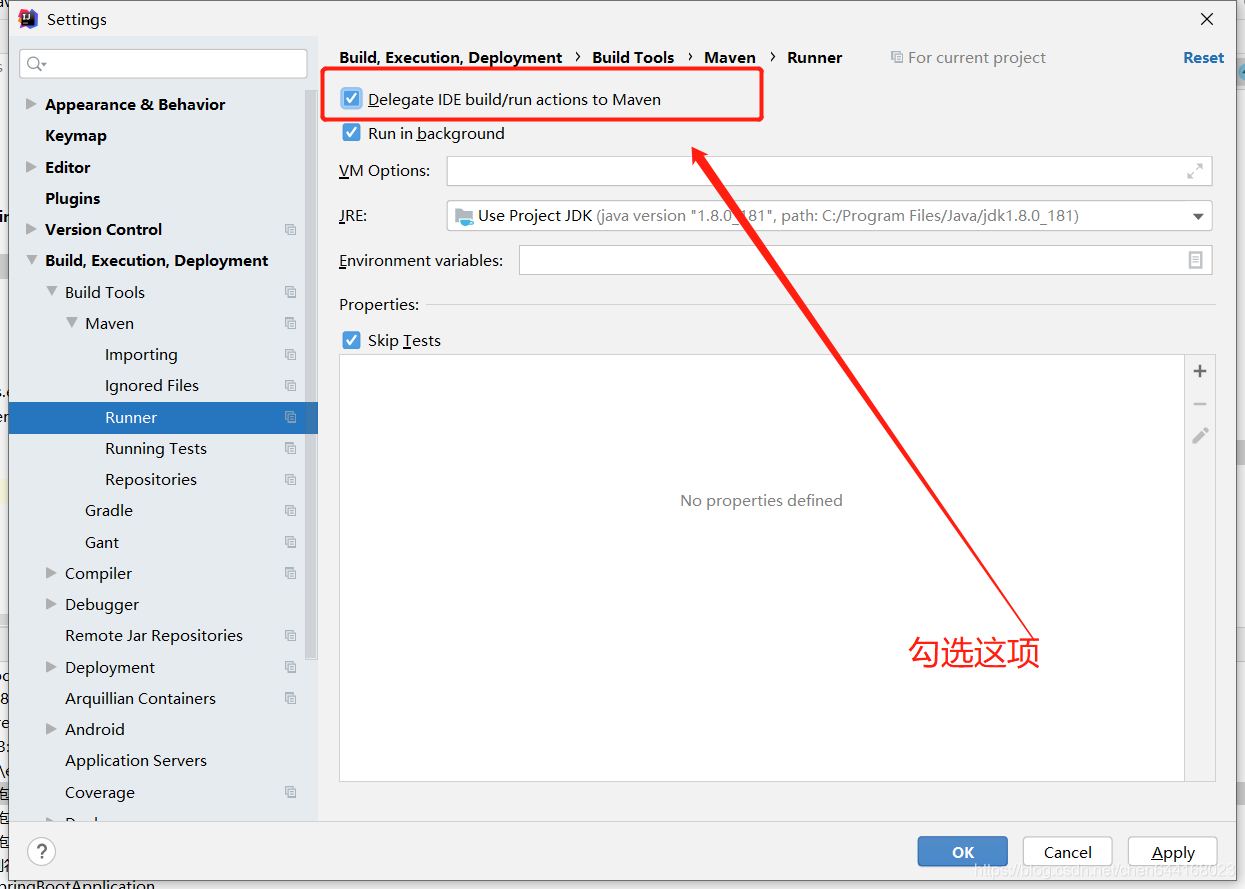Click the Build Tools breadcrumb
Screen dimensions: 1245x889
point(633,57)
